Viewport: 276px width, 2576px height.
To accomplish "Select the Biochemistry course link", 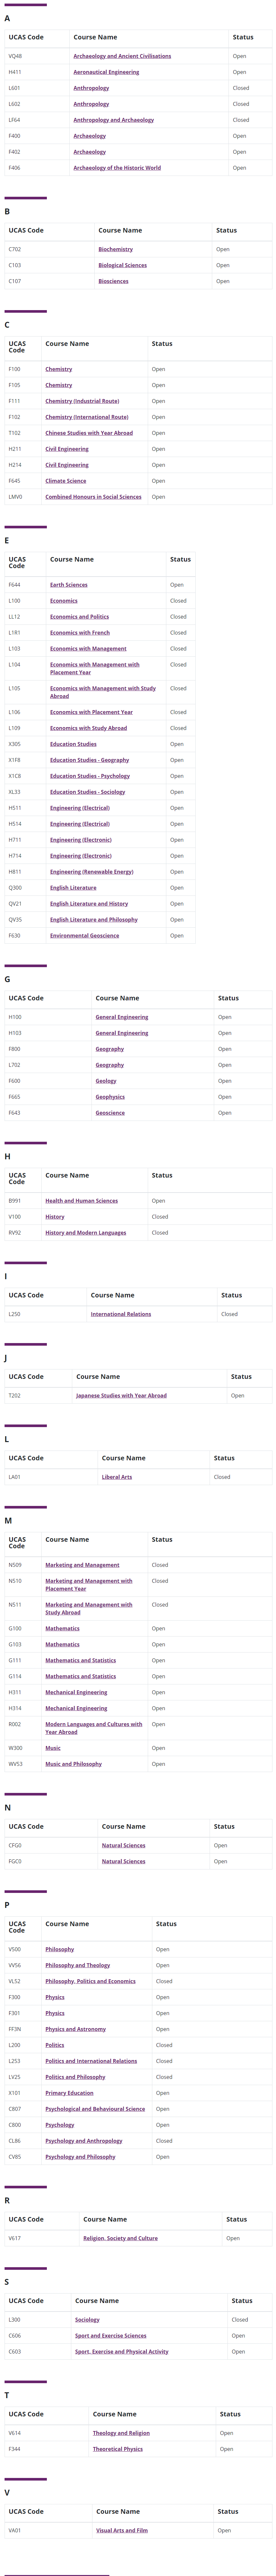I will (x=116, y=249).
